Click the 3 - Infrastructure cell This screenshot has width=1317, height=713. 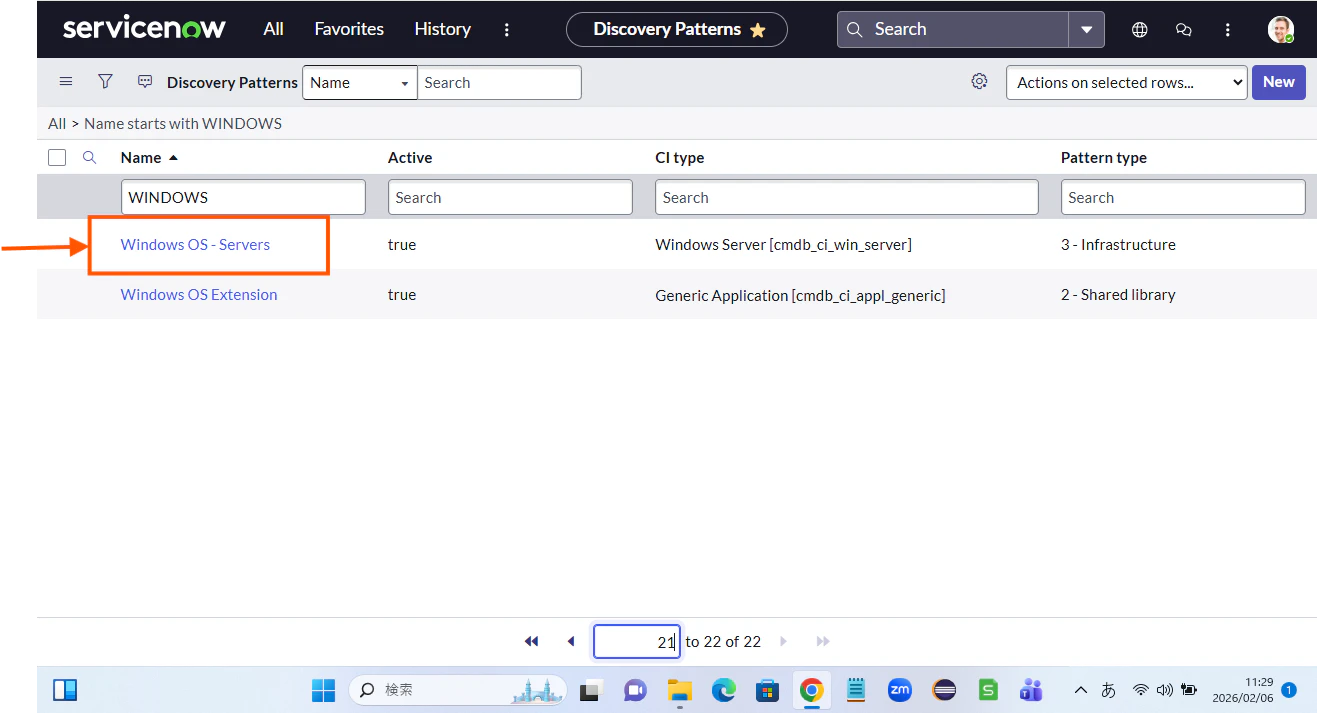(x=1118, y=245)
